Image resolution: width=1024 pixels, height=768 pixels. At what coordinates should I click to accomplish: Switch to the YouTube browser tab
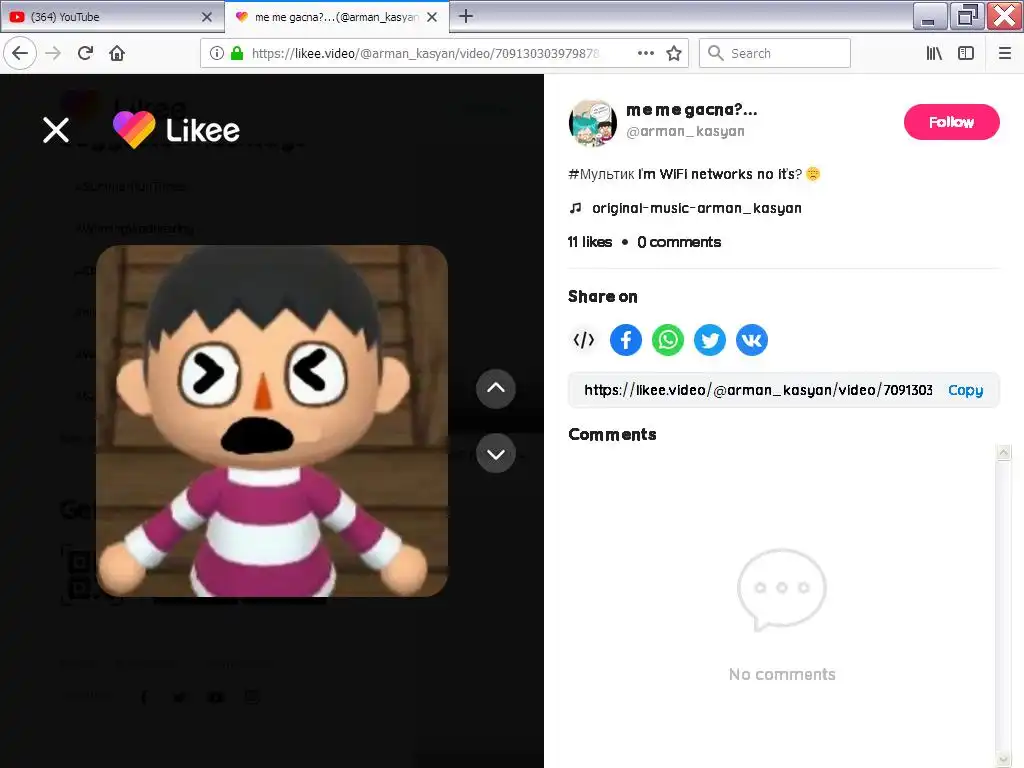[112, 17]
